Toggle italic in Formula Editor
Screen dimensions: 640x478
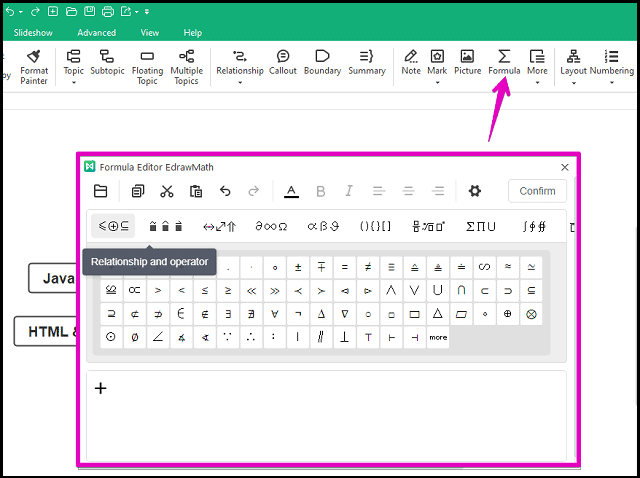pyautogui.click(x=349, y=191)
